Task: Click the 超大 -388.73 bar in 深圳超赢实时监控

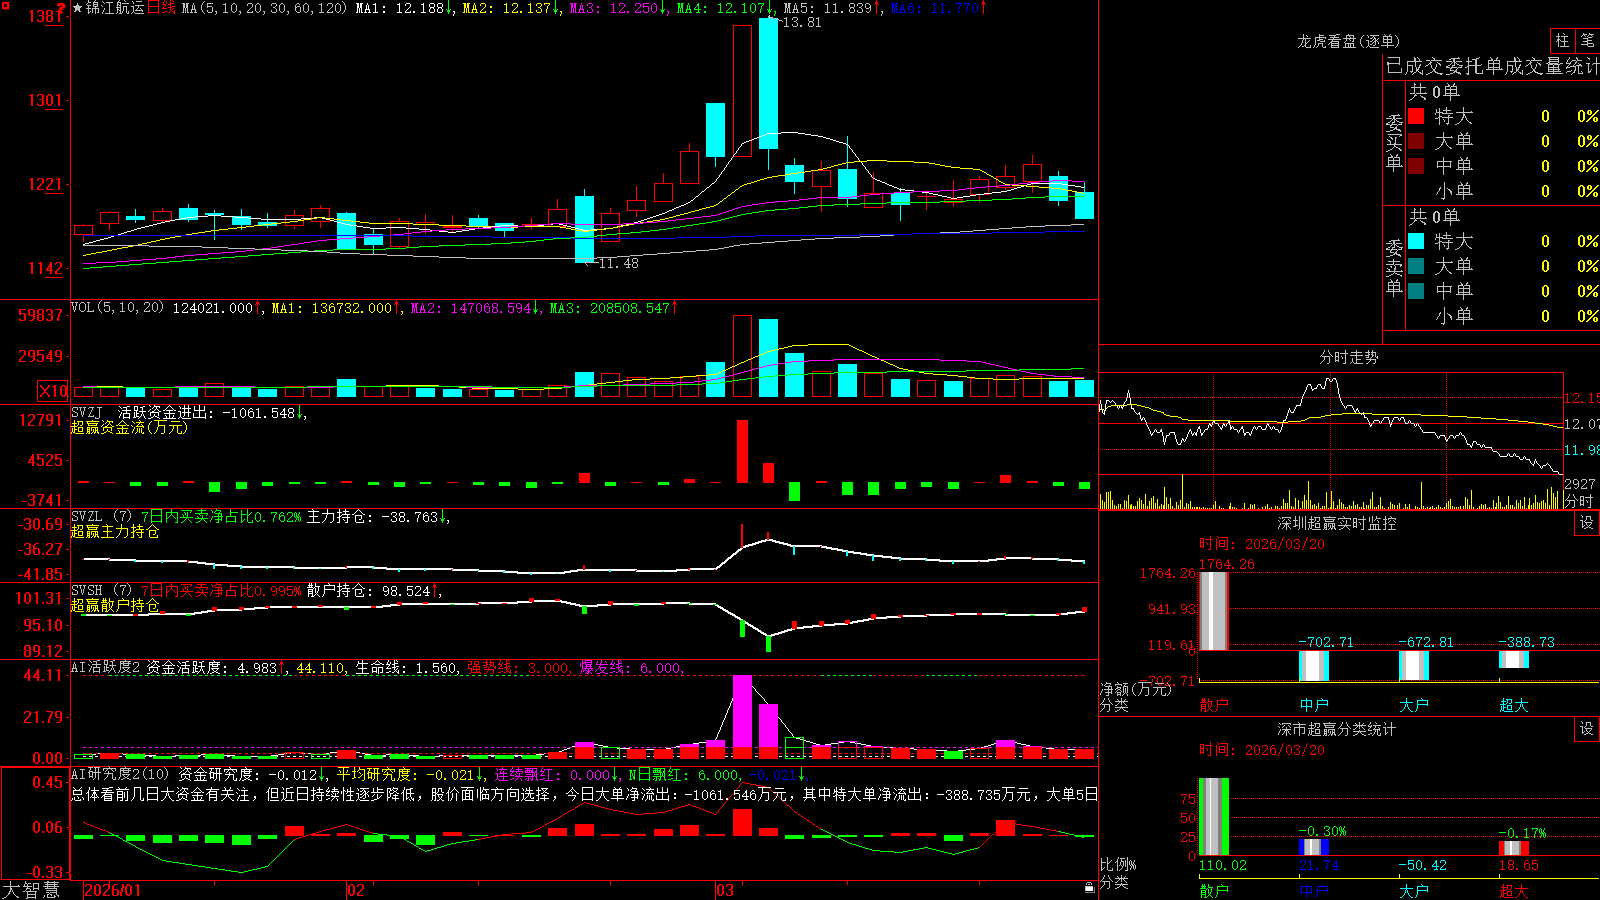Action: [1514, 660]
